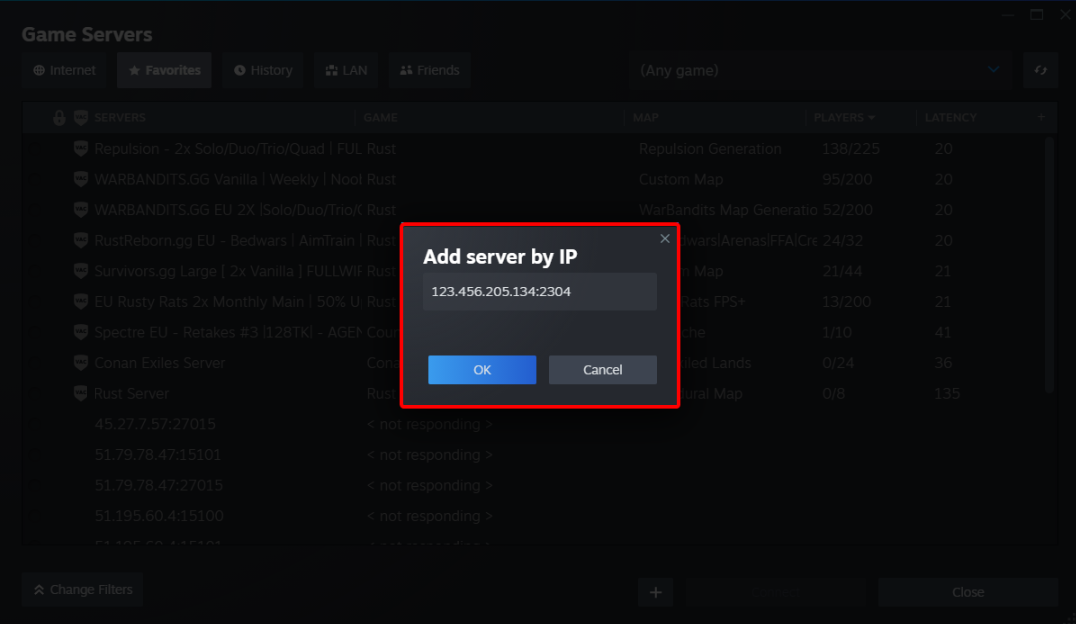Click the plus add server icon

click(656, 592)
